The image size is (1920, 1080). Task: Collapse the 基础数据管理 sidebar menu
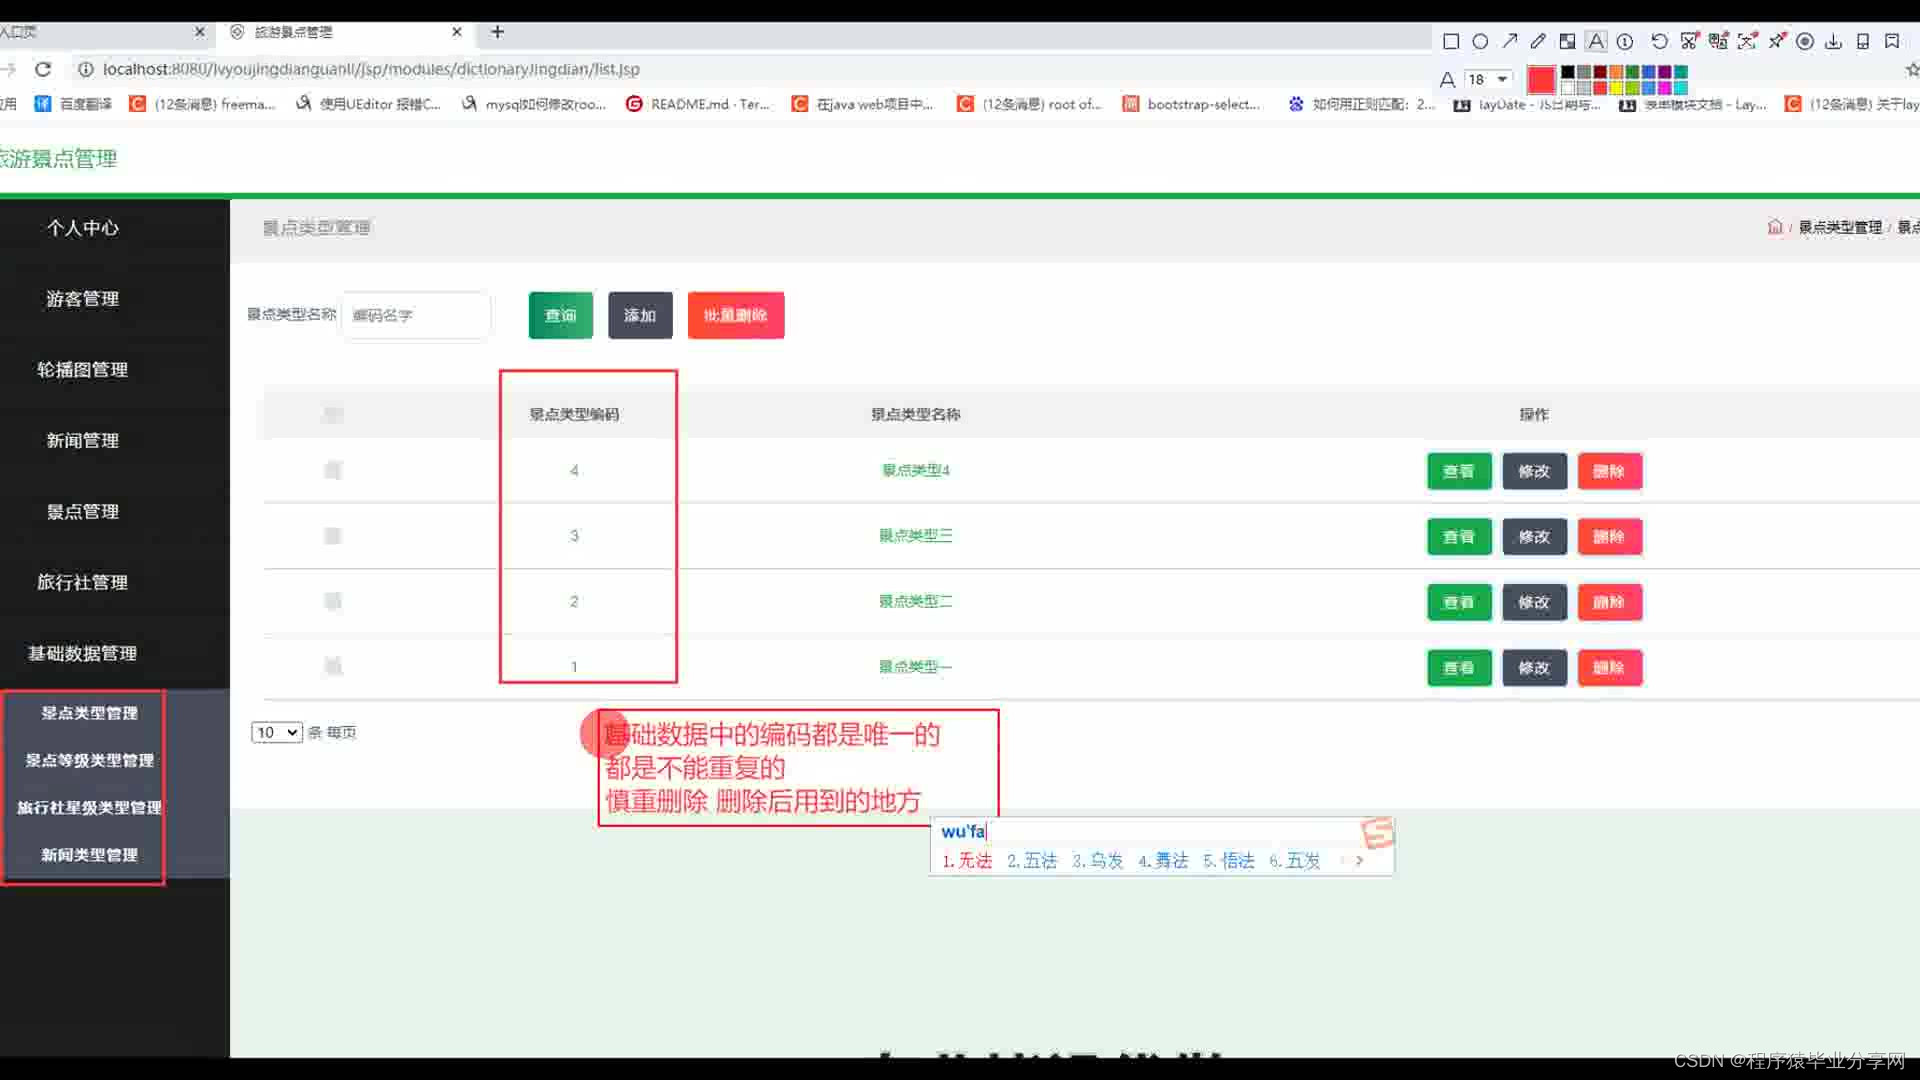pos(82,653)
